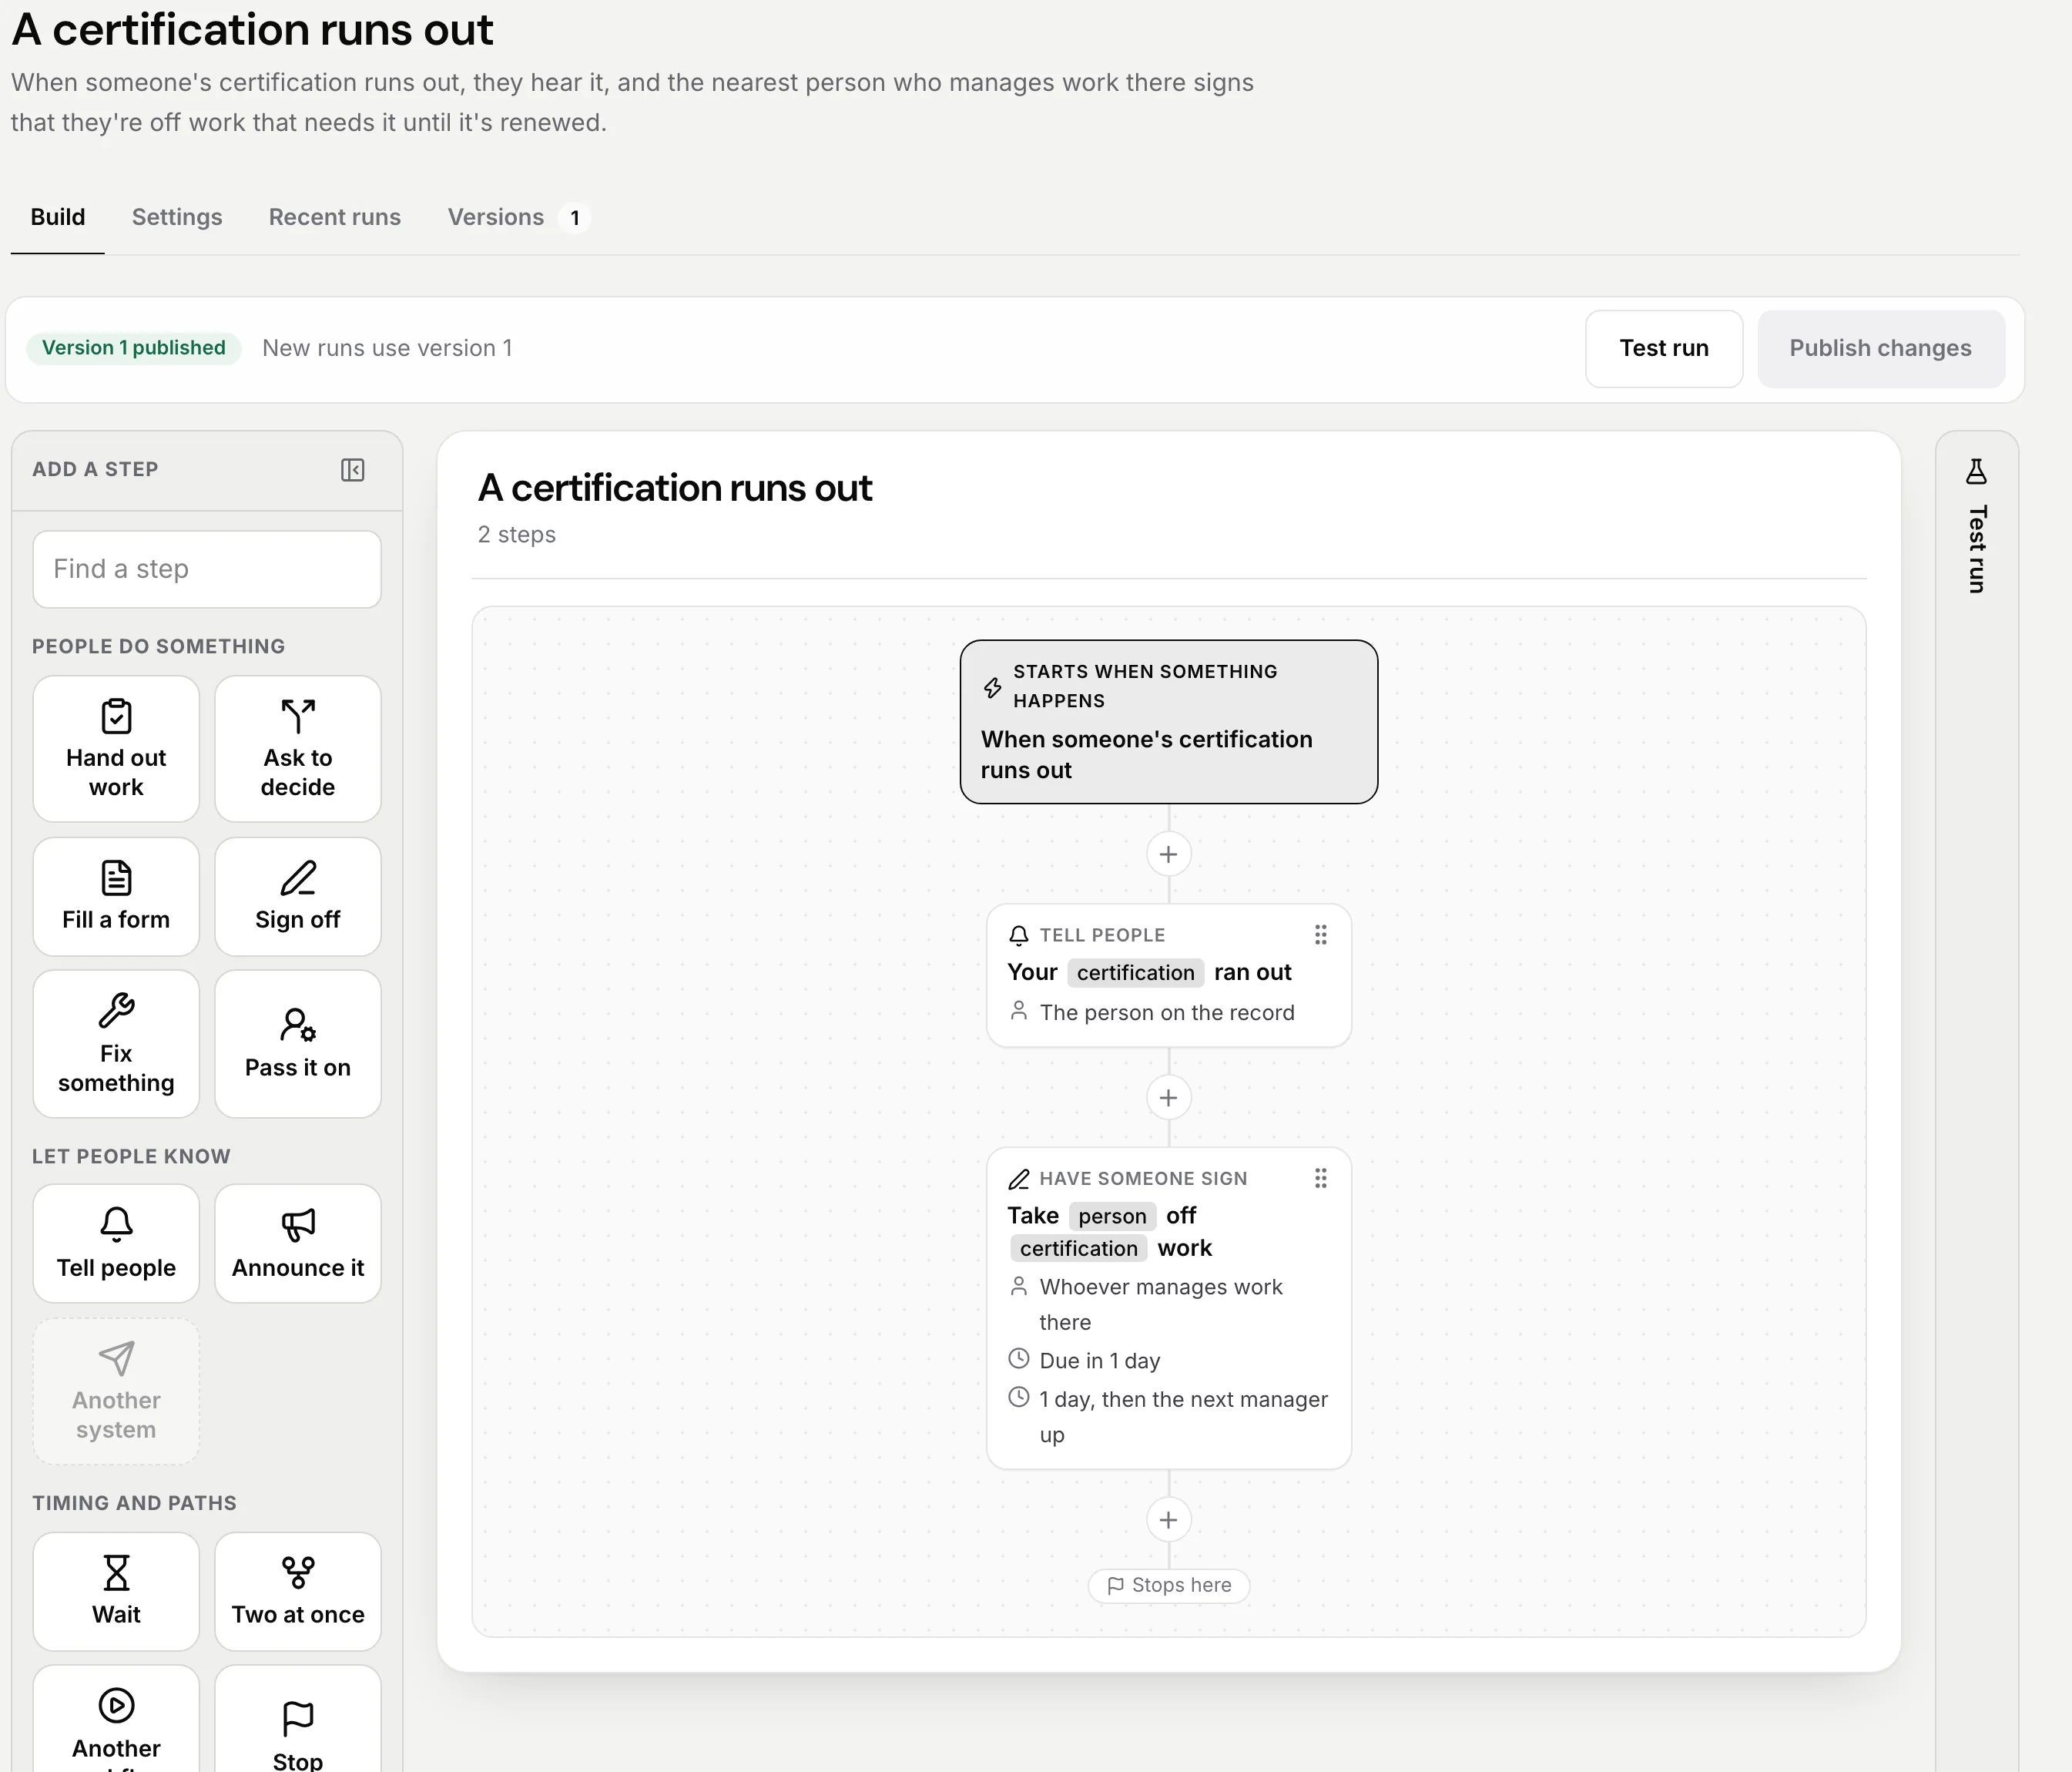Add a Tell people step
This screenshot has height=1772, width=2072.
pos(116,1244)
